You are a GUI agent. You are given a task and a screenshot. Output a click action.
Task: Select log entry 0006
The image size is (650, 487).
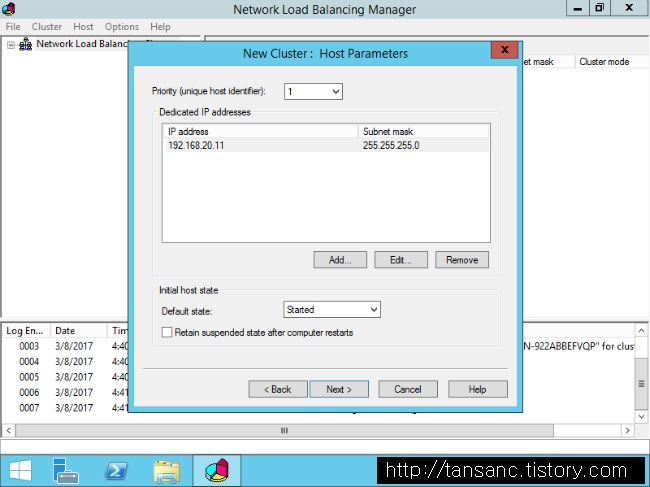[29, 392]
